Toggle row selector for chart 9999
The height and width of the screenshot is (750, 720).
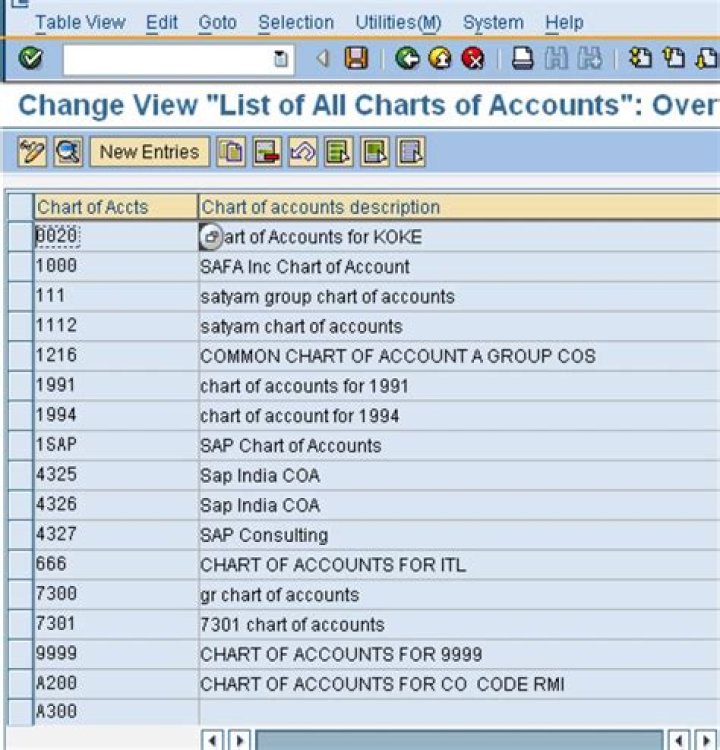point(20,654)
